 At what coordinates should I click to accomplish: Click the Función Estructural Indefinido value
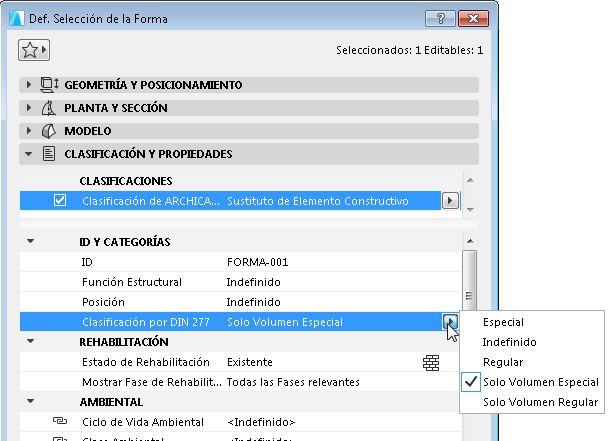pyautogui.click(x=253, y=282)
